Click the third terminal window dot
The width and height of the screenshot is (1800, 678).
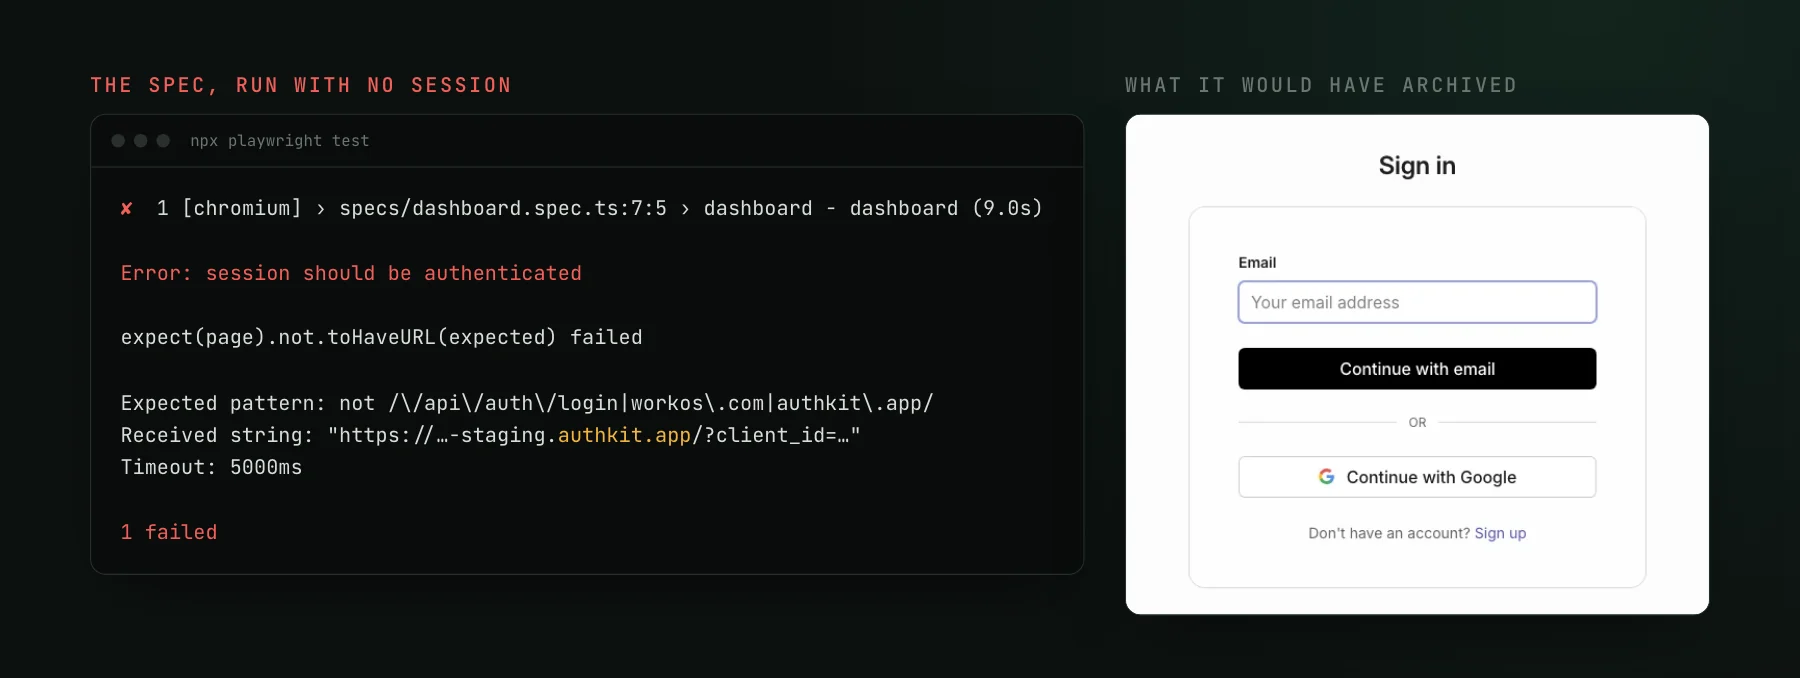point(163,141)
